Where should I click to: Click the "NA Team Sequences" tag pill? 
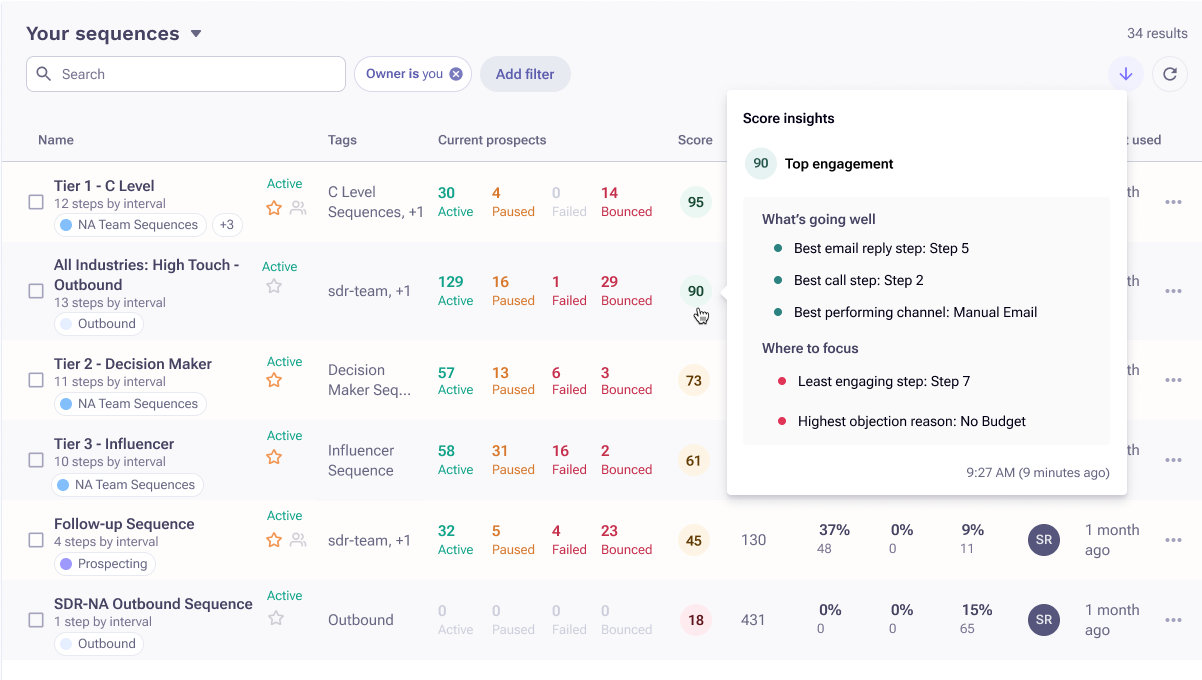129,225
